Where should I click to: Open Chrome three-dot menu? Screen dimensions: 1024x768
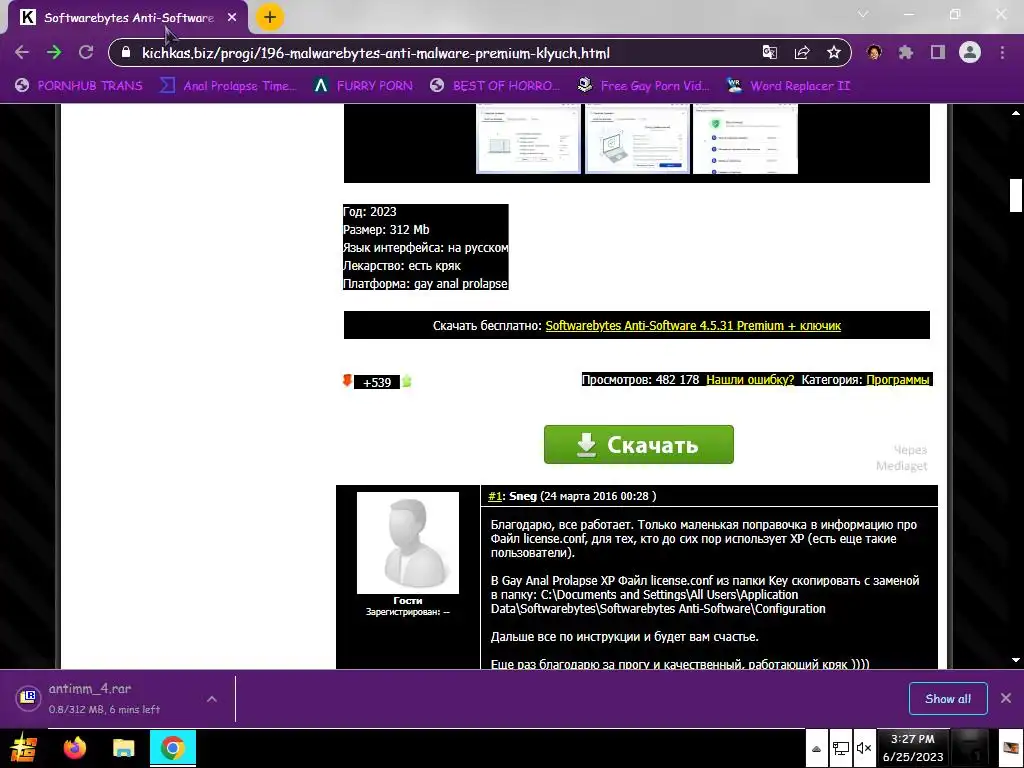coord(1002,52)
